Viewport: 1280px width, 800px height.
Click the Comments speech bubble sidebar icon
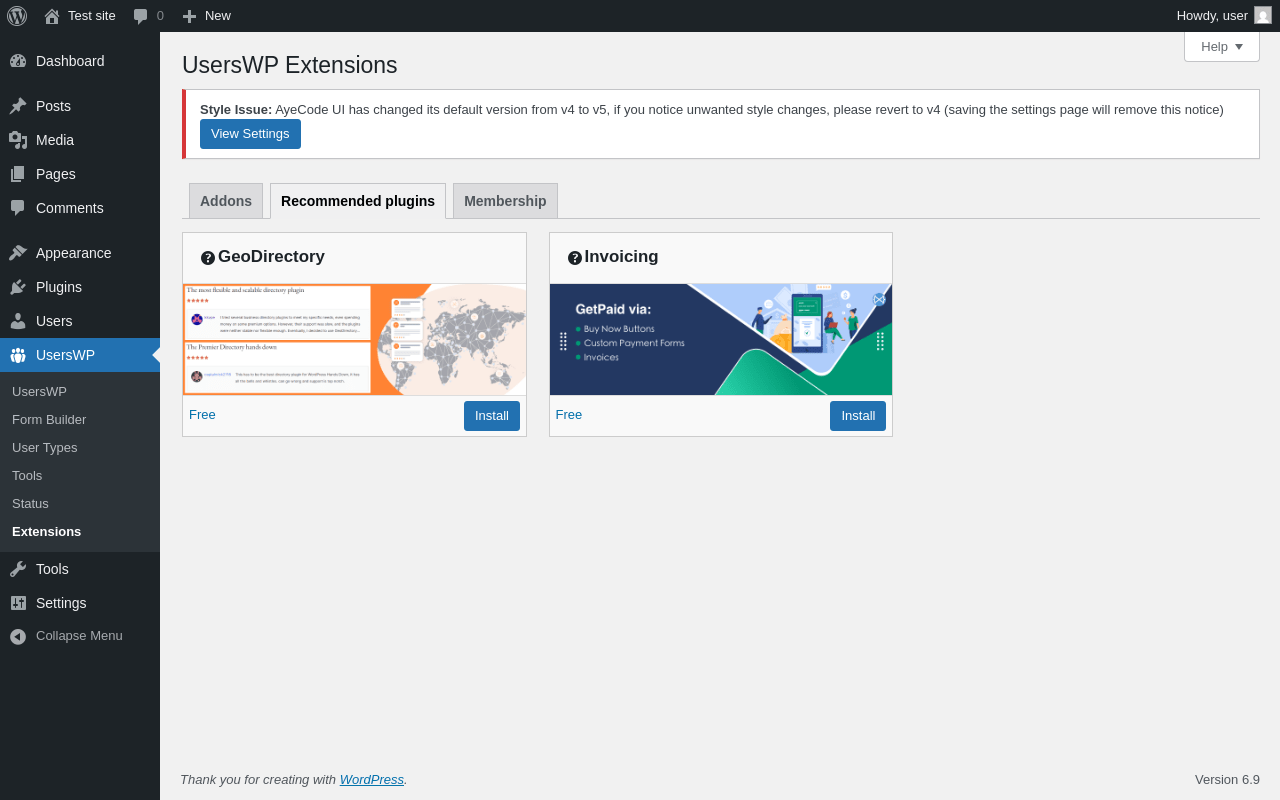click(18, 208)
